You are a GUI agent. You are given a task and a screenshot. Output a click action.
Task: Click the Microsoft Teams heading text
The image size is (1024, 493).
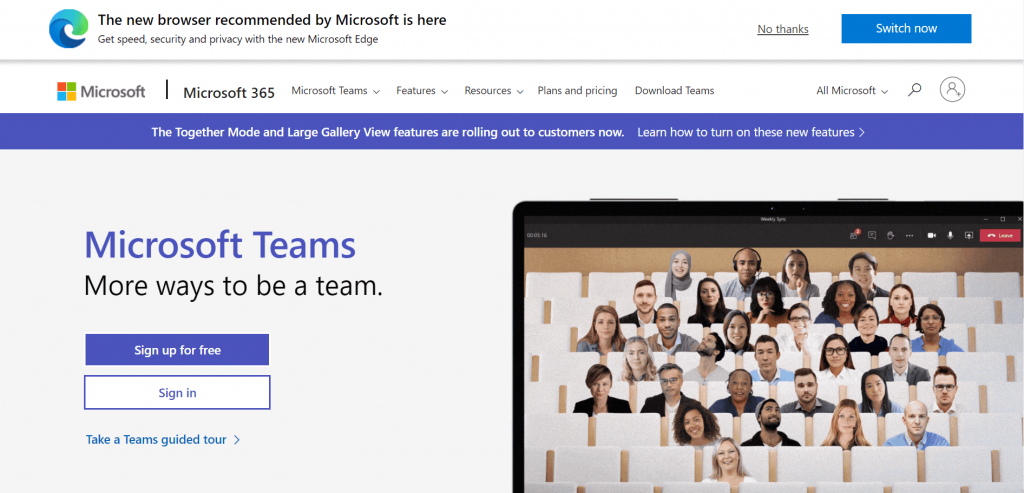click(220, 246)
